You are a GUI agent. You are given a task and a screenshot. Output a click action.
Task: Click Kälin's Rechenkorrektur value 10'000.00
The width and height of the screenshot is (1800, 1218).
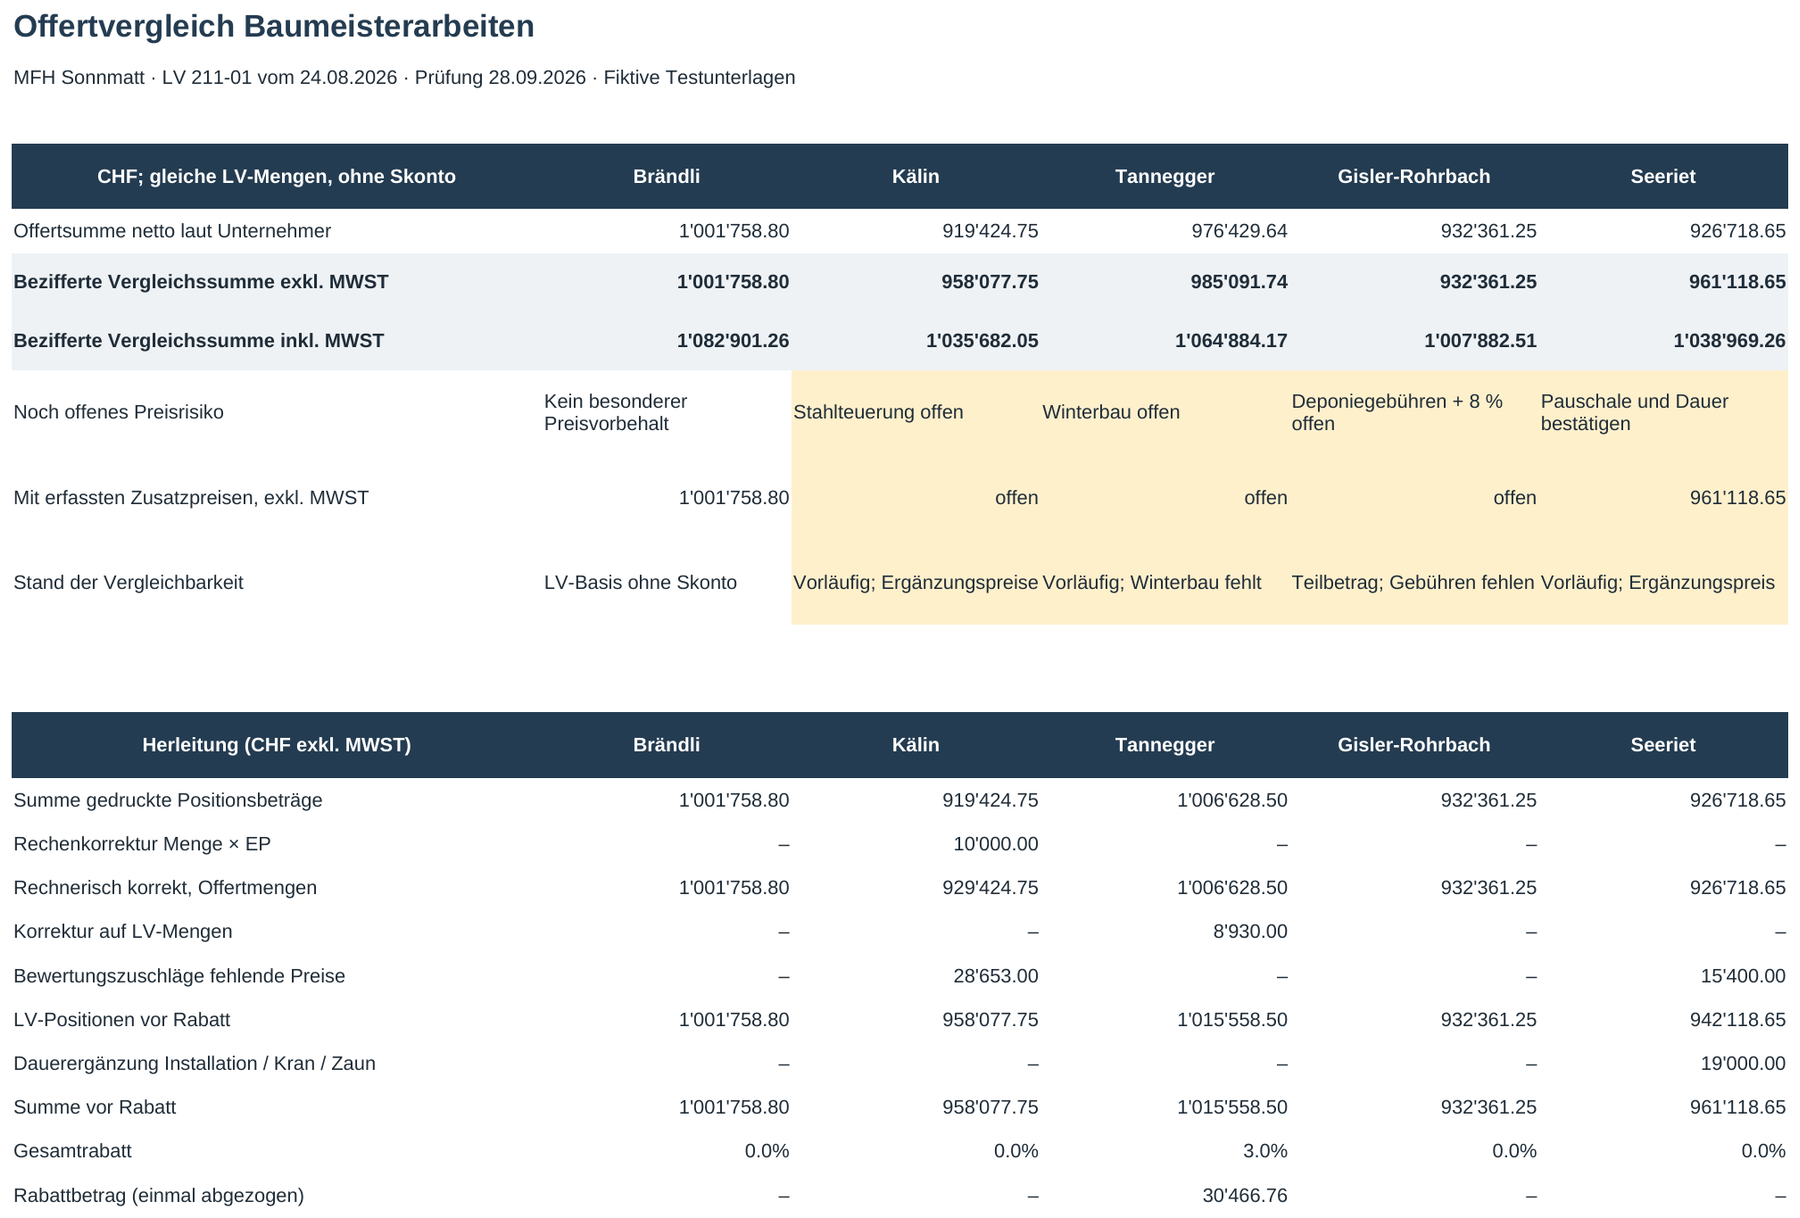coord(996,845)
